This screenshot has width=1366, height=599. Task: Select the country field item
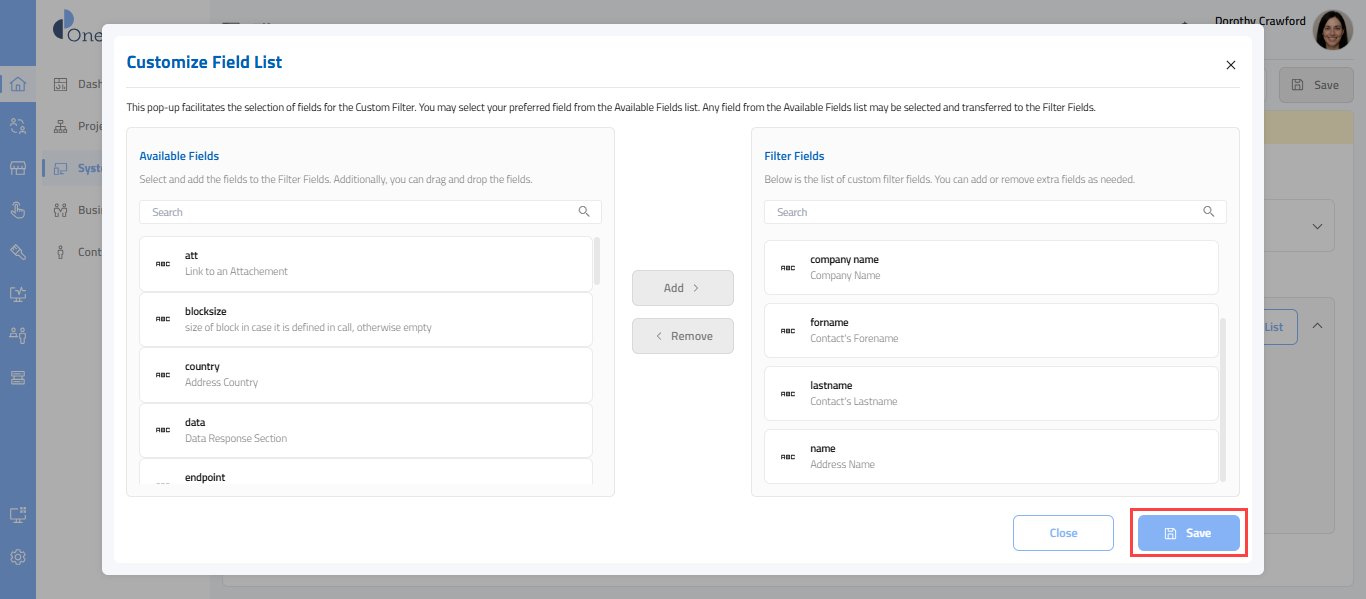point(365,374)
